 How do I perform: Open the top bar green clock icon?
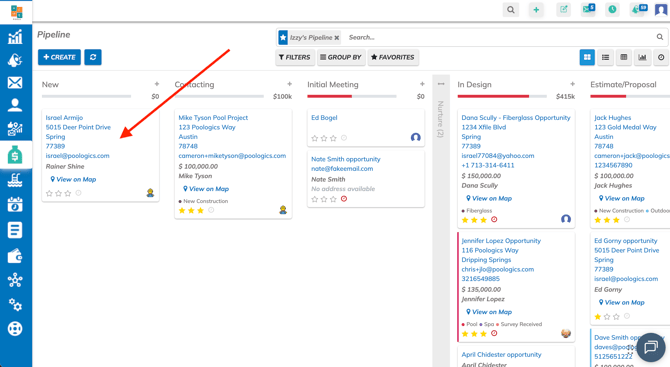point(612,9)
